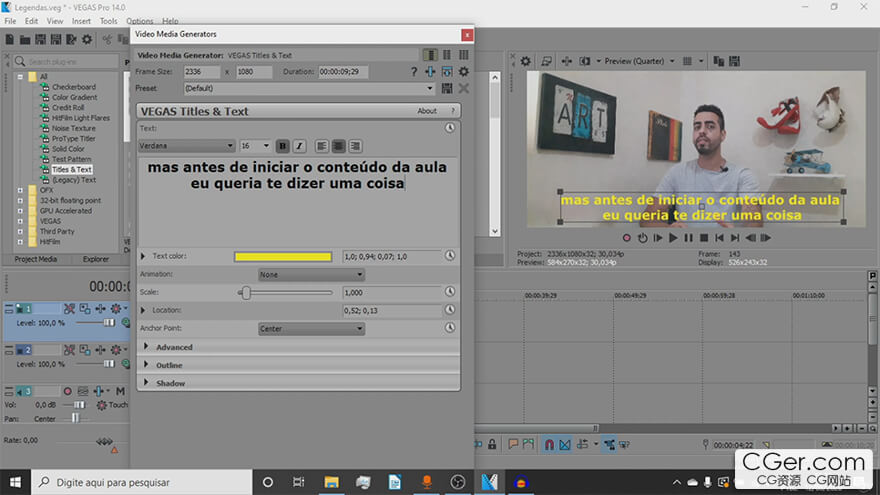Pause the video preview
This screenshot has width=880, height=495.
pyautogui.click(x=688, y=238)
